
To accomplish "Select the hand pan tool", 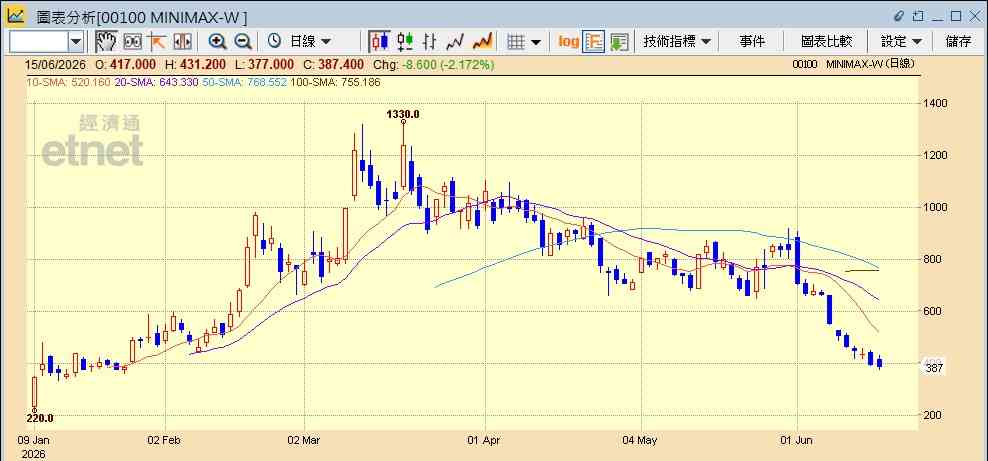I will [106, 42].
